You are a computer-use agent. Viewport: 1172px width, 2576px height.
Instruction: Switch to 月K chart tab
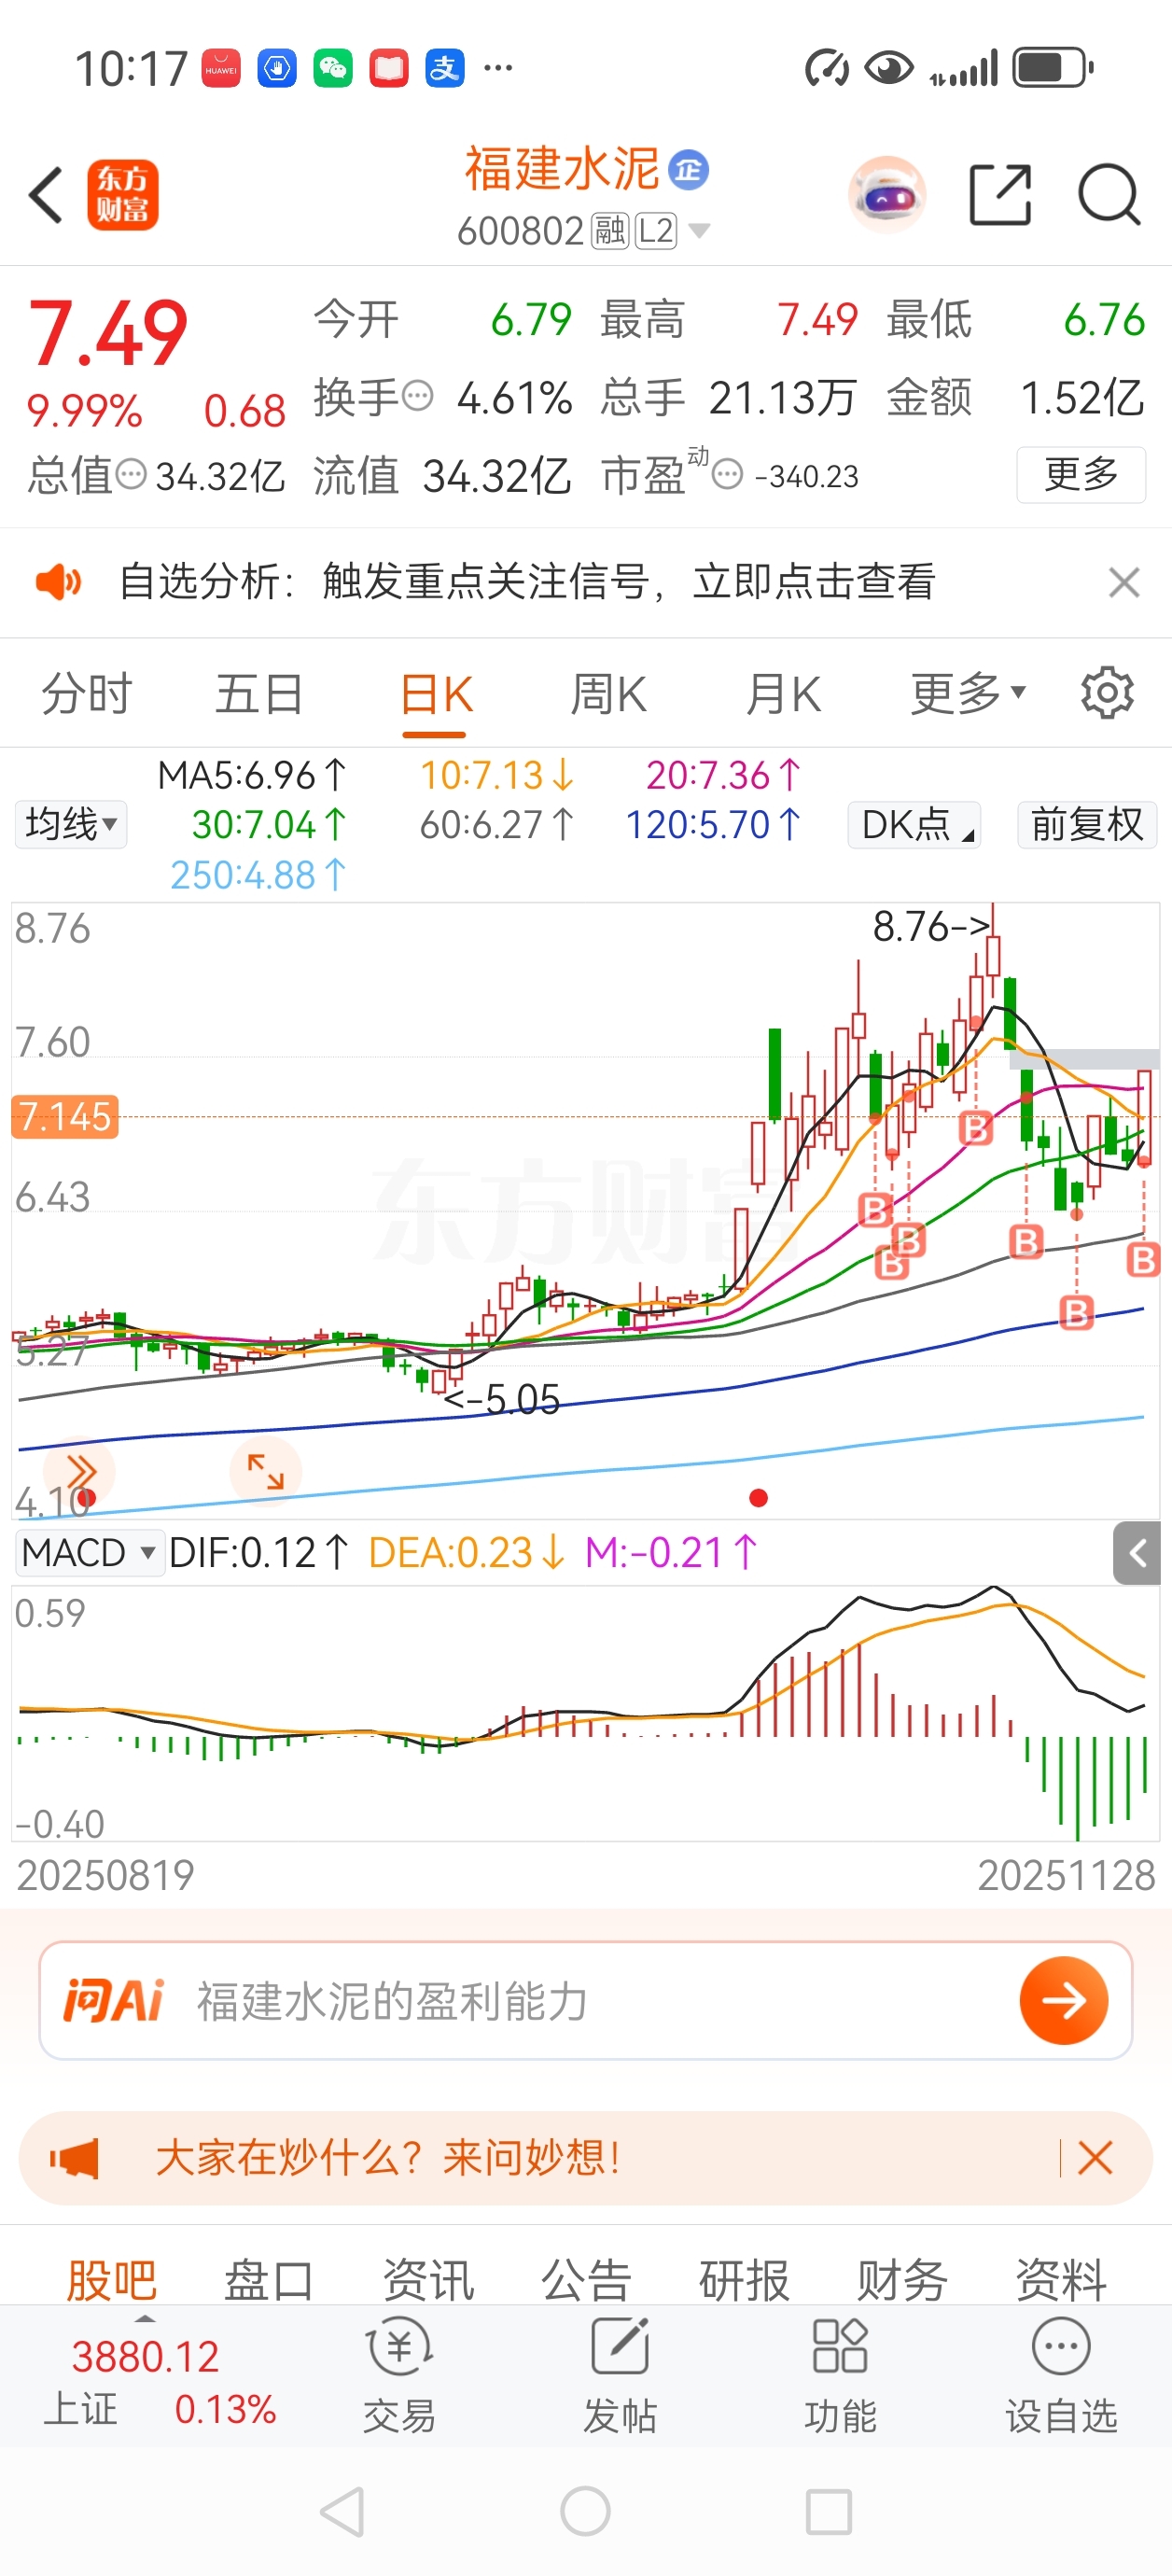pos(783,694)
